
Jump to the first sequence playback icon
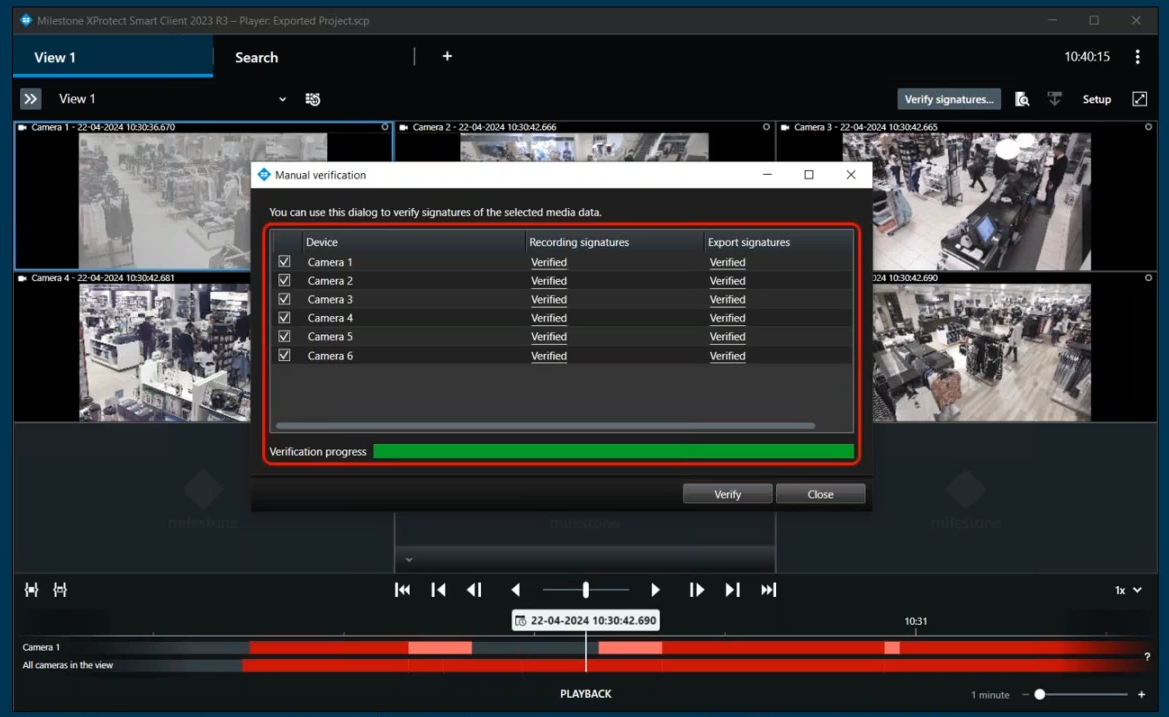[x=403, y=590]
